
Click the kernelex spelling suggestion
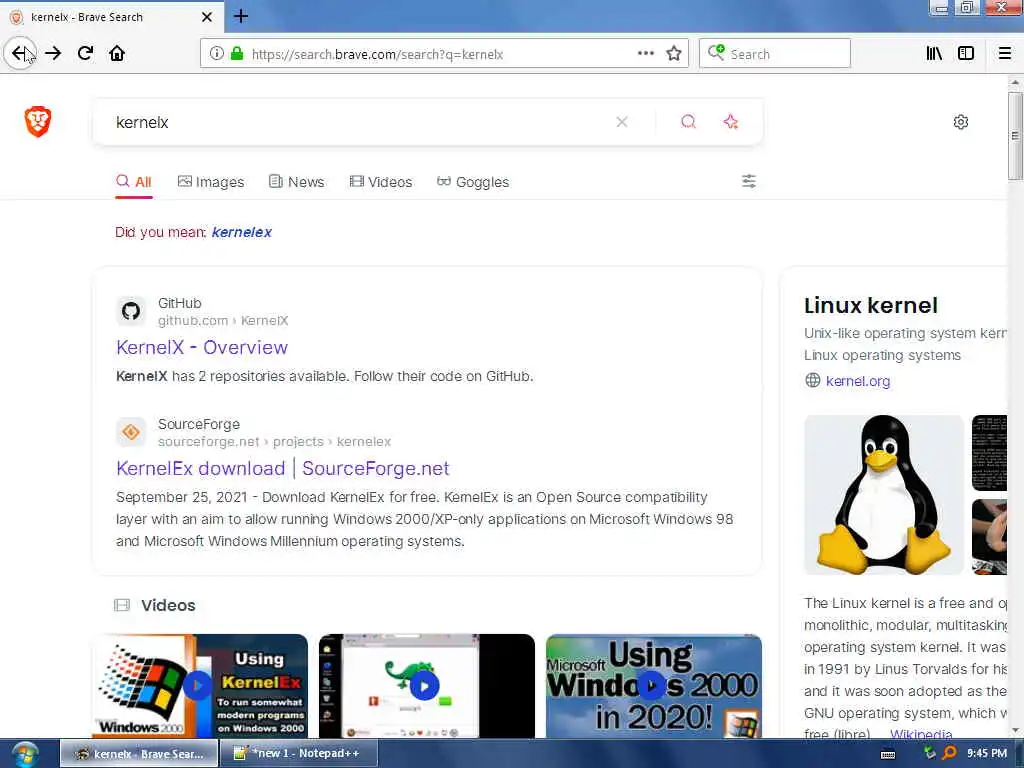242,232
